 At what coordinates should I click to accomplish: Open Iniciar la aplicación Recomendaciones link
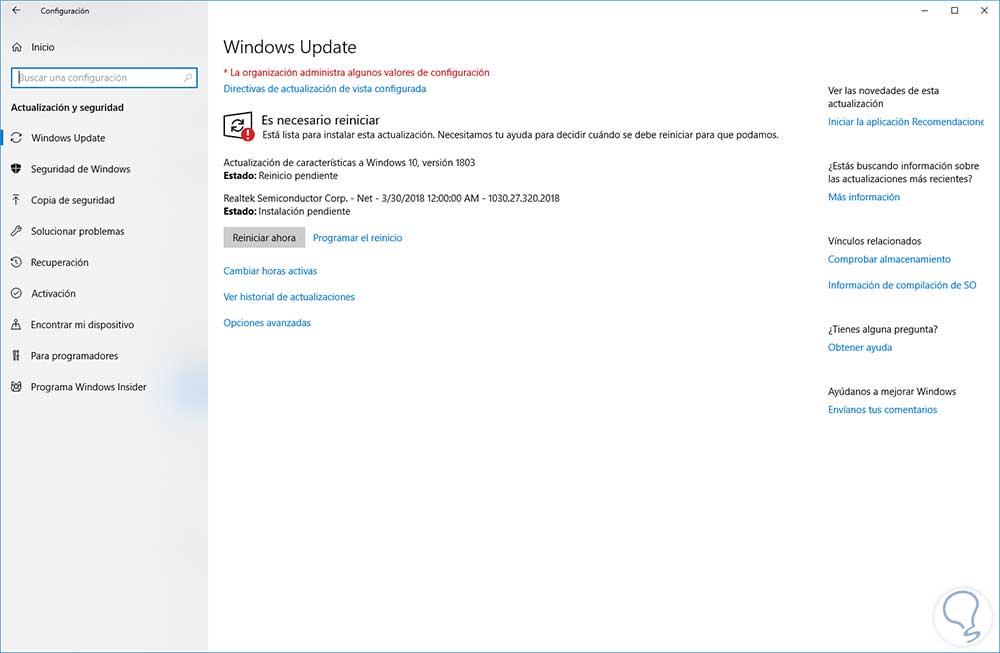pos(906,122)
